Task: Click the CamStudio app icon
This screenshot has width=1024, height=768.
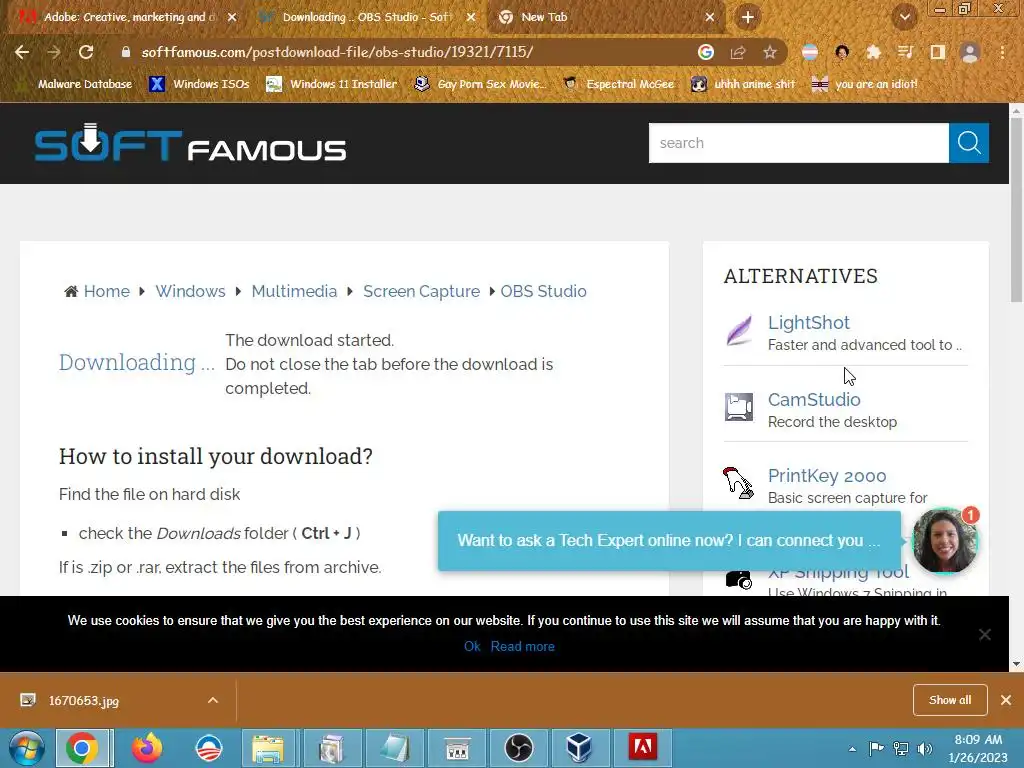Action: click(739, 407)
